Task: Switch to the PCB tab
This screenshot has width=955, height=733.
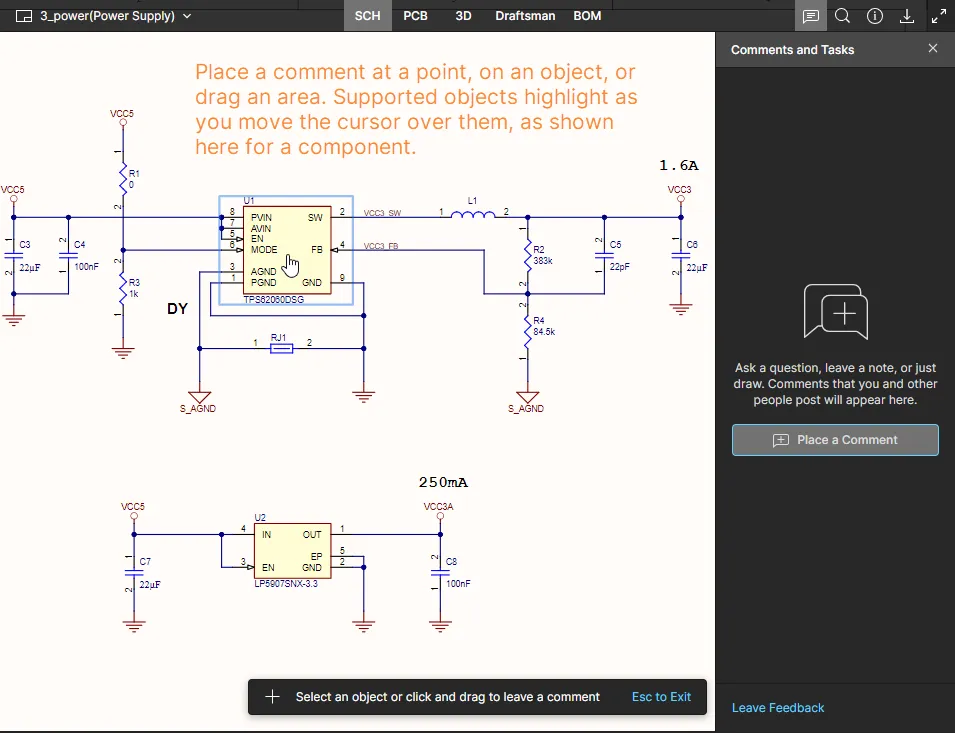Action: (x=415, y=16)
